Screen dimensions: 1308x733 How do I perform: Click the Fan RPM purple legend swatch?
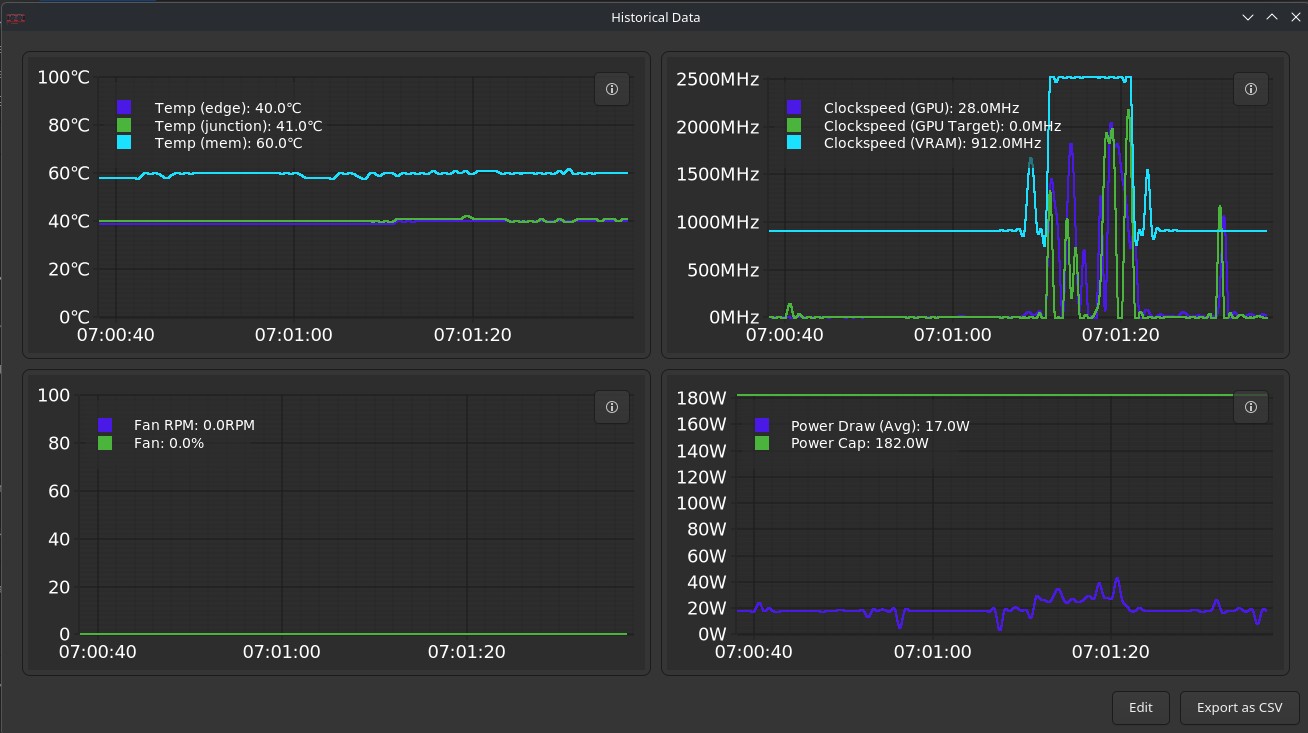coord(105,425)
